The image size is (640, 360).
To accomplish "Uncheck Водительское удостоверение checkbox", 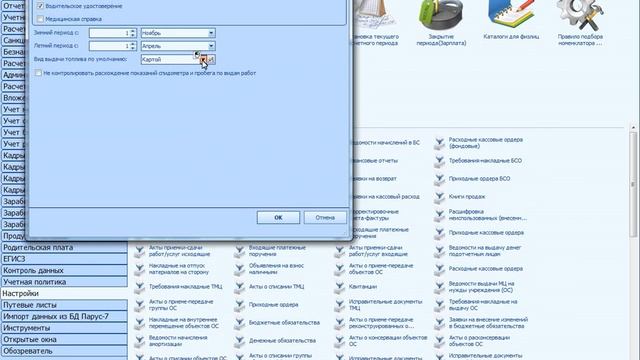I will point(40,6).
